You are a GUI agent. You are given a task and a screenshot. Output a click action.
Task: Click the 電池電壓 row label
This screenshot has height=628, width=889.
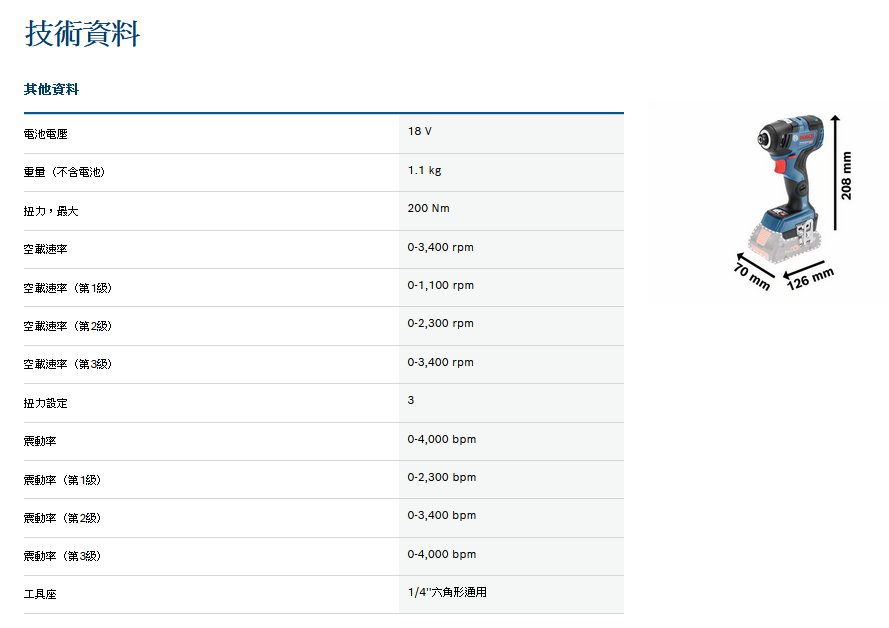(x=46, y=134)
